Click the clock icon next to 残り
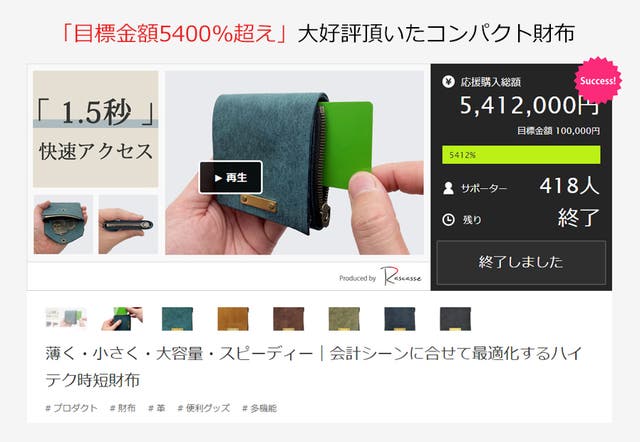The height and width of the screenshot is (442, 640). [448, 220]
